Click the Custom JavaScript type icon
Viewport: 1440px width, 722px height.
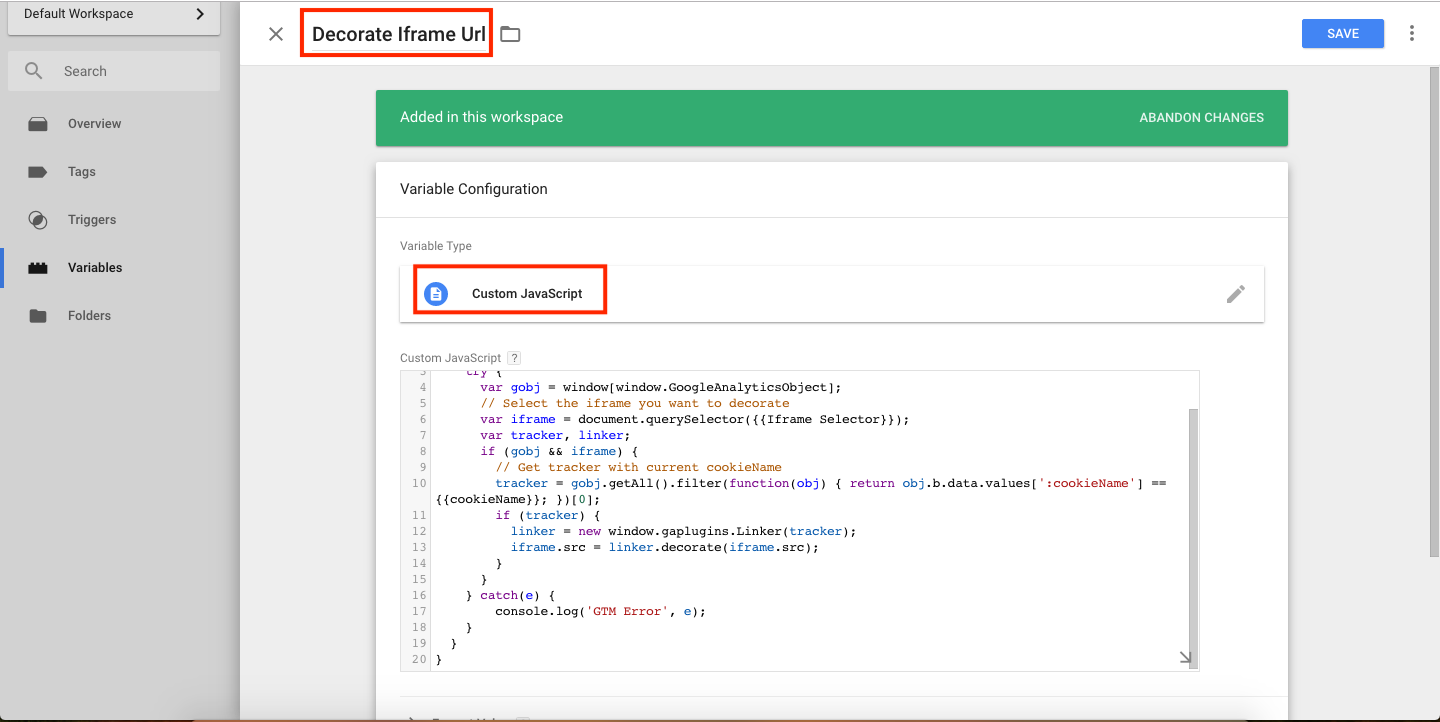point(436,294)
